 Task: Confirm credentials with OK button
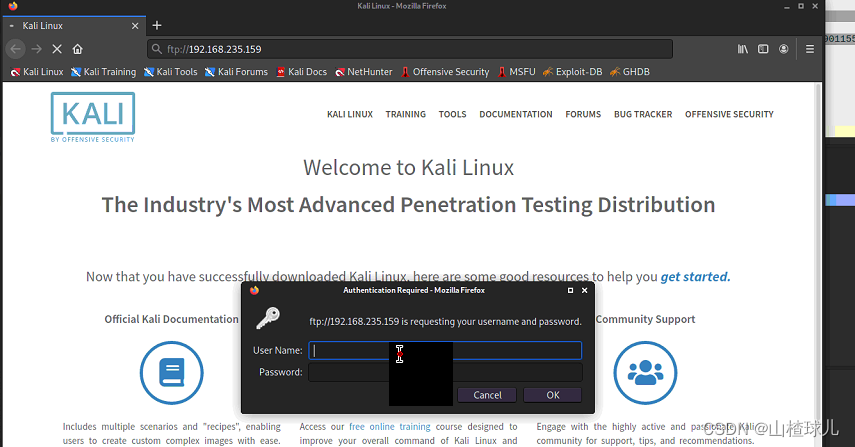[x=552, y=395]
